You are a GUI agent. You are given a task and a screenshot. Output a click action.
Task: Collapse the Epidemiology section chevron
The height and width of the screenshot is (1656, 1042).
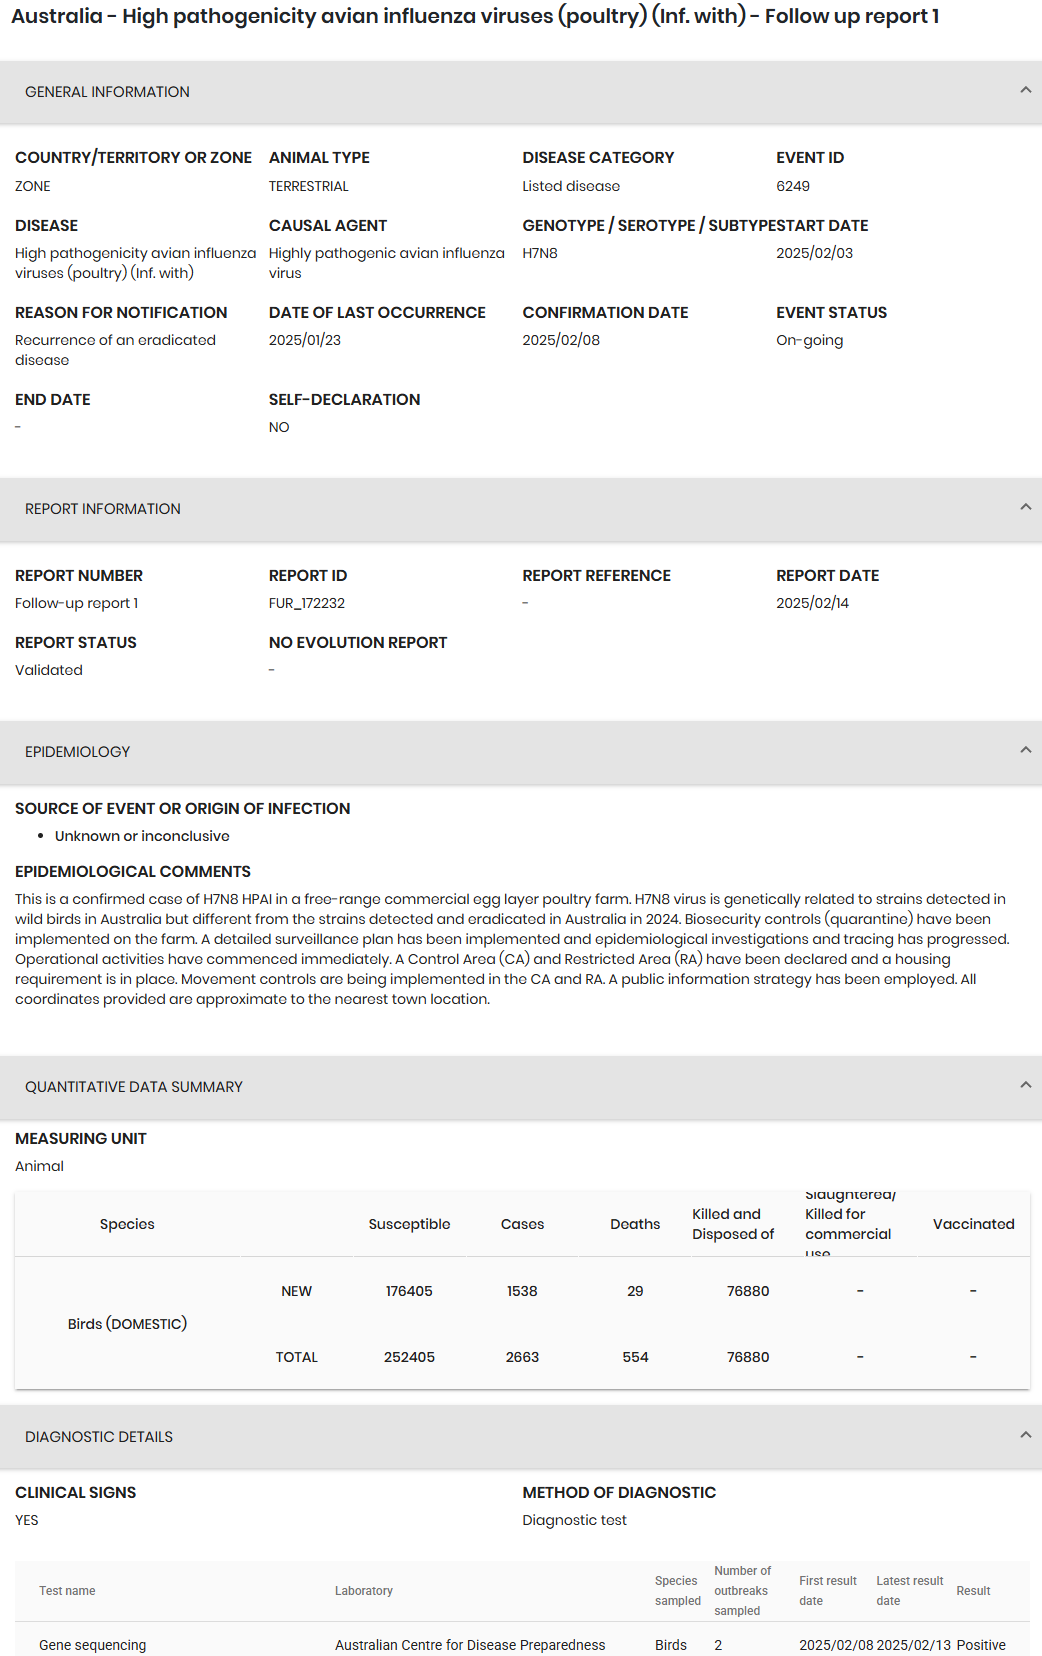[x=1025, y=750]
